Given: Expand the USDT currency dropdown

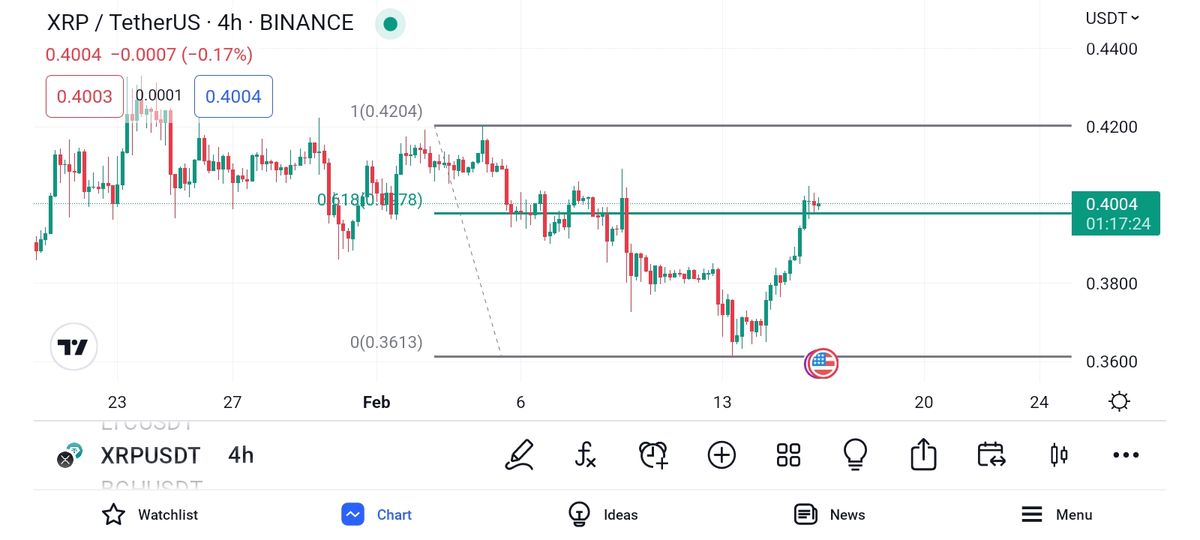Looking at the screenshot, I should point(1112,18).
